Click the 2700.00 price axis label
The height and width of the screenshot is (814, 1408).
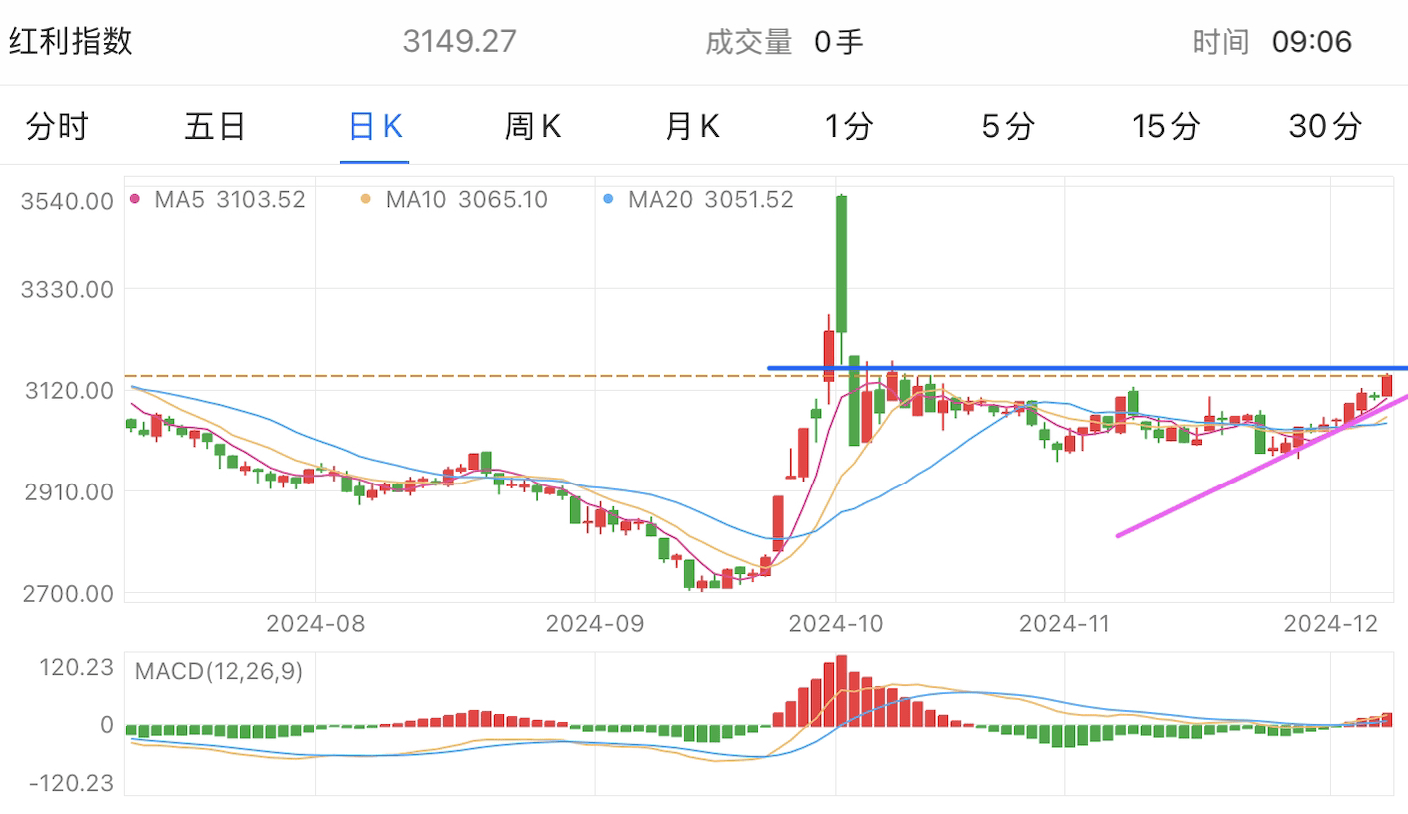pos(67,593)
